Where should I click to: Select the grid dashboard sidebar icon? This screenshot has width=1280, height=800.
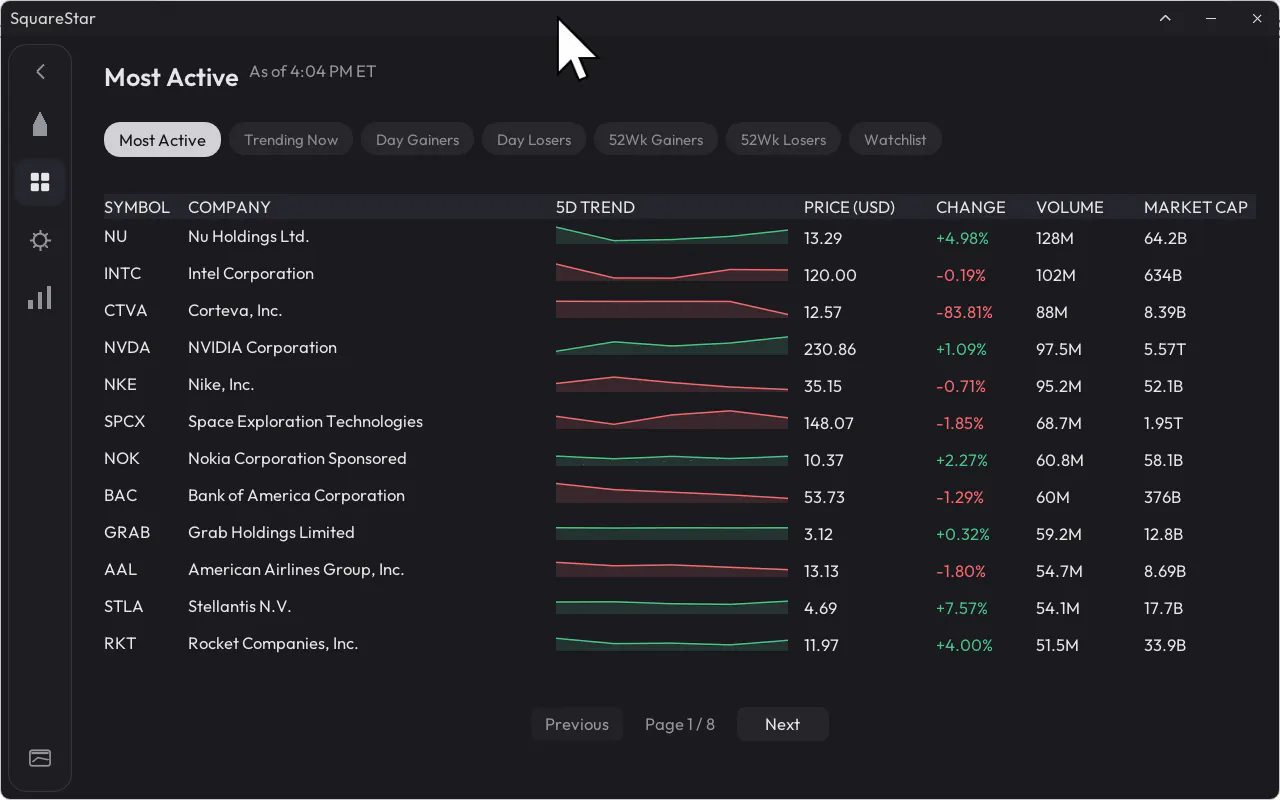click(x=40, y=182)
